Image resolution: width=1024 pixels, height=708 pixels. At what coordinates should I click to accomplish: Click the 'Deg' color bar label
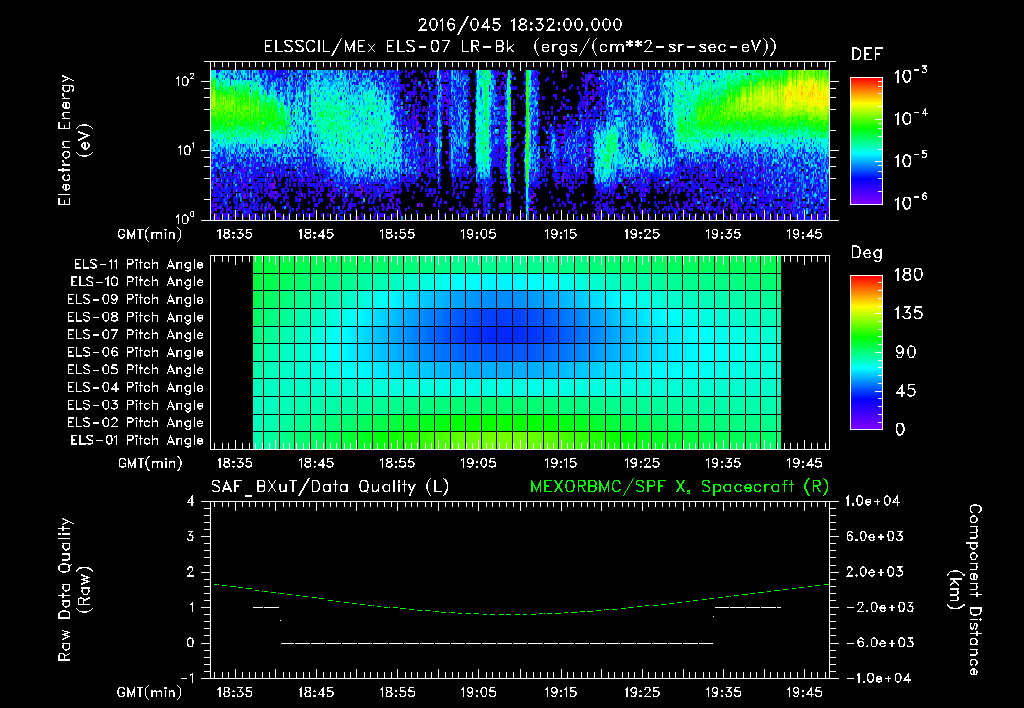point(867,253)
